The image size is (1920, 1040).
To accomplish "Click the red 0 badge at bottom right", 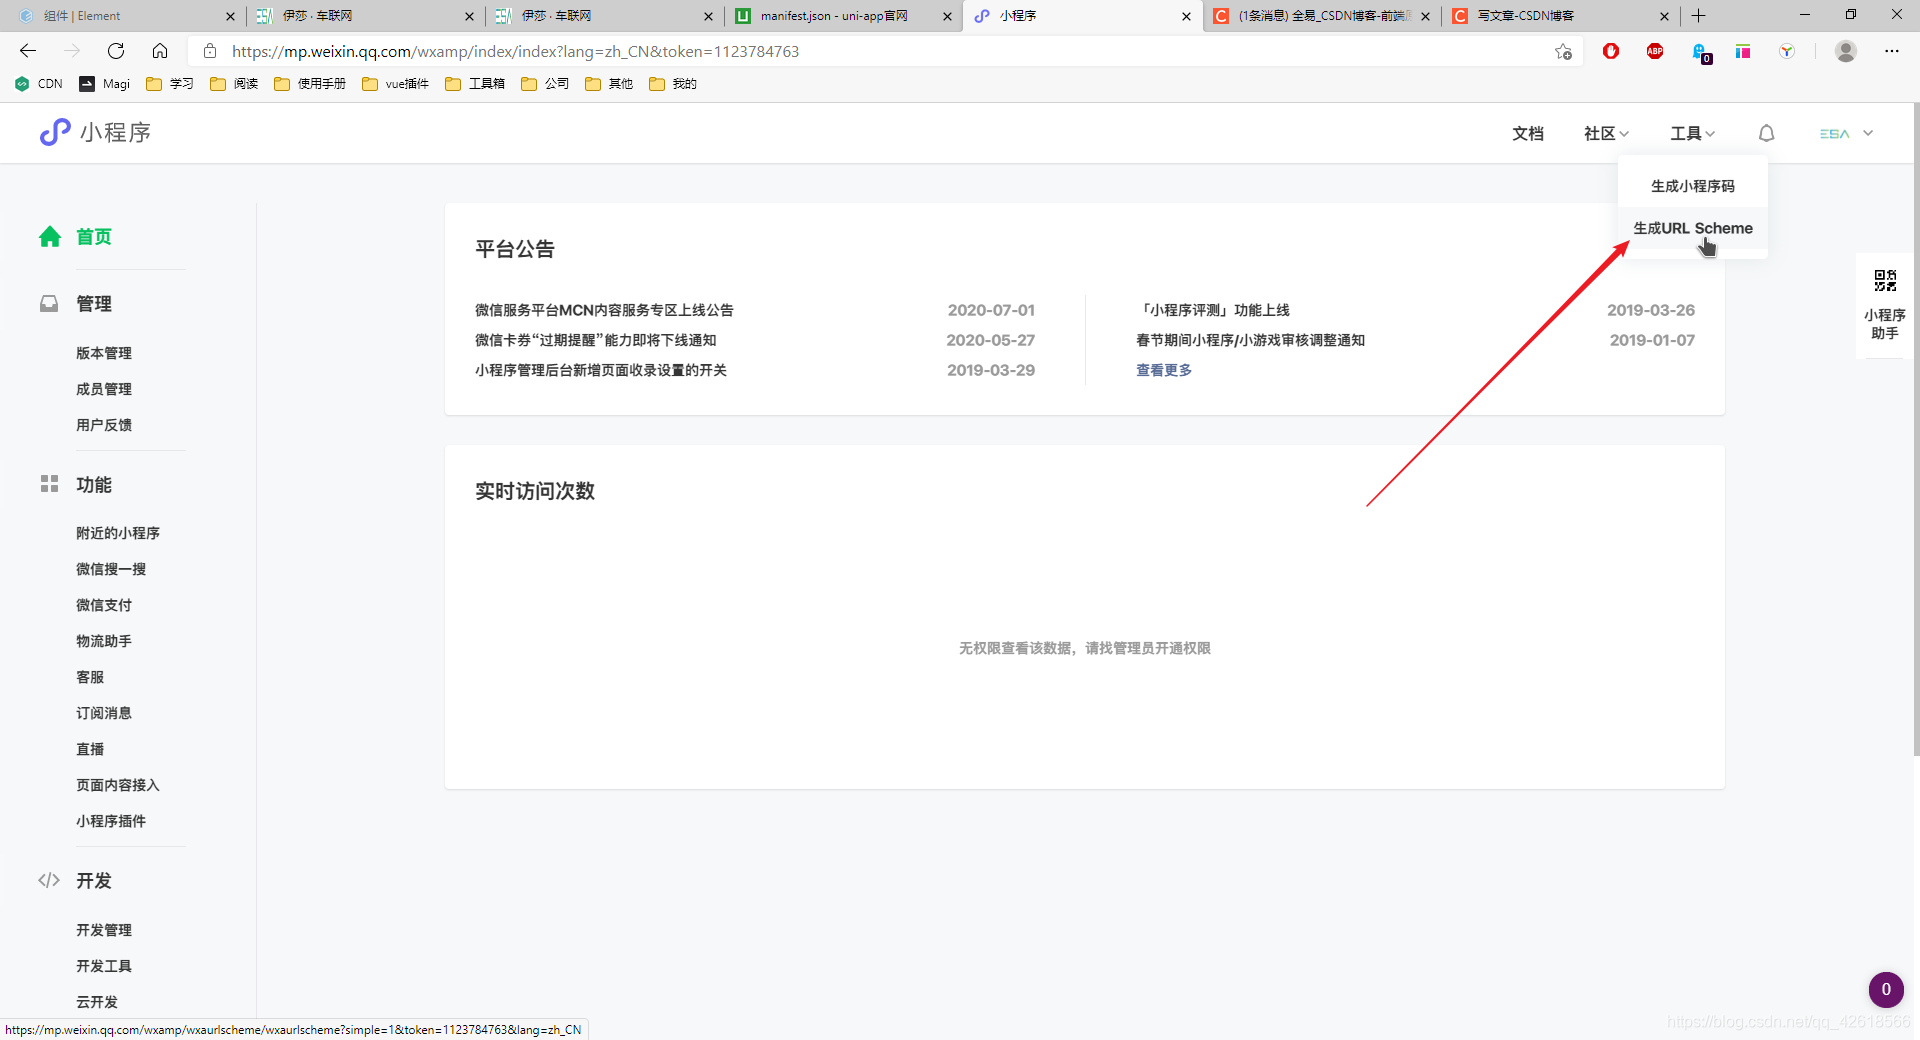I will (x=1886, y=990).
